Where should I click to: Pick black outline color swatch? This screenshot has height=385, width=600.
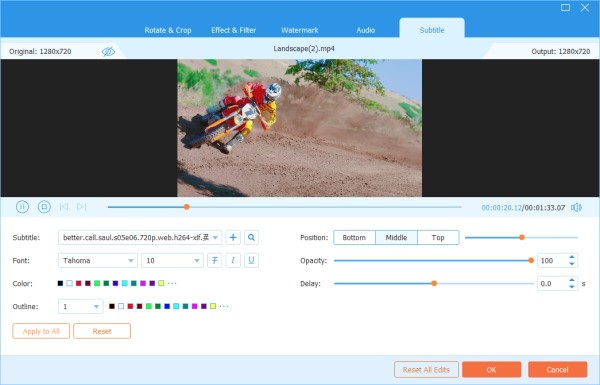coord(112,307)
